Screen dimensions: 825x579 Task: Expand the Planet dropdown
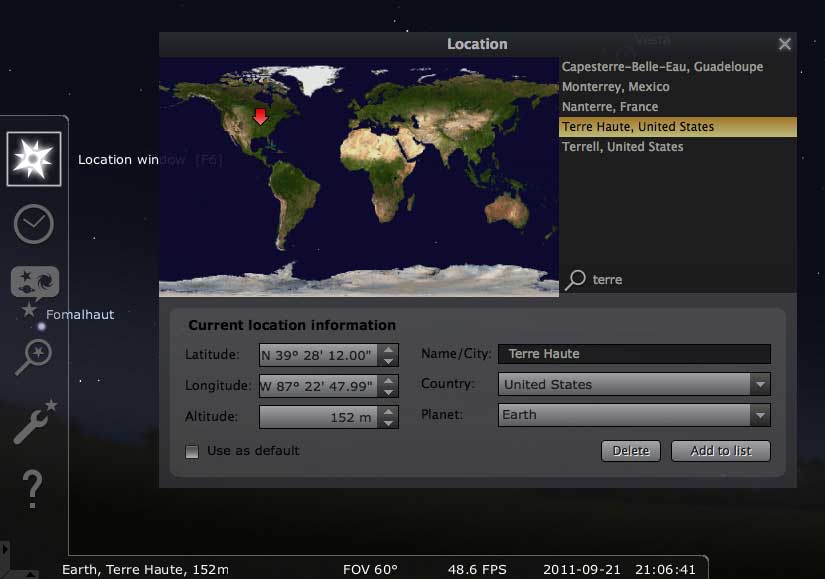[x=760, y=415]
